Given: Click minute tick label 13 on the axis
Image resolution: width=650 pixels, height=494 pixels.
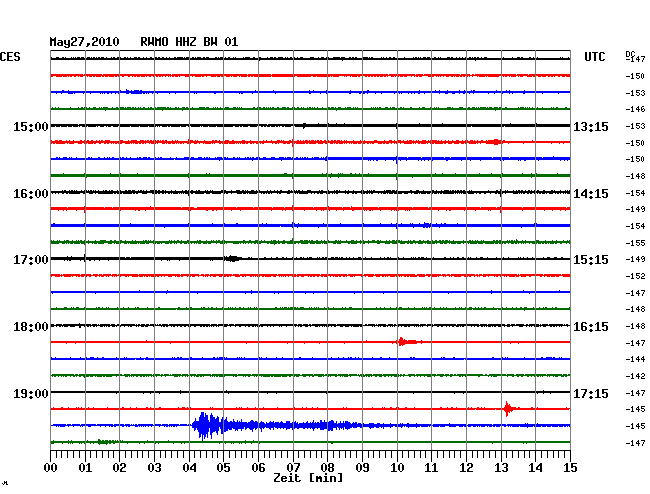Looking at the screenshot, I should [501, 468].
